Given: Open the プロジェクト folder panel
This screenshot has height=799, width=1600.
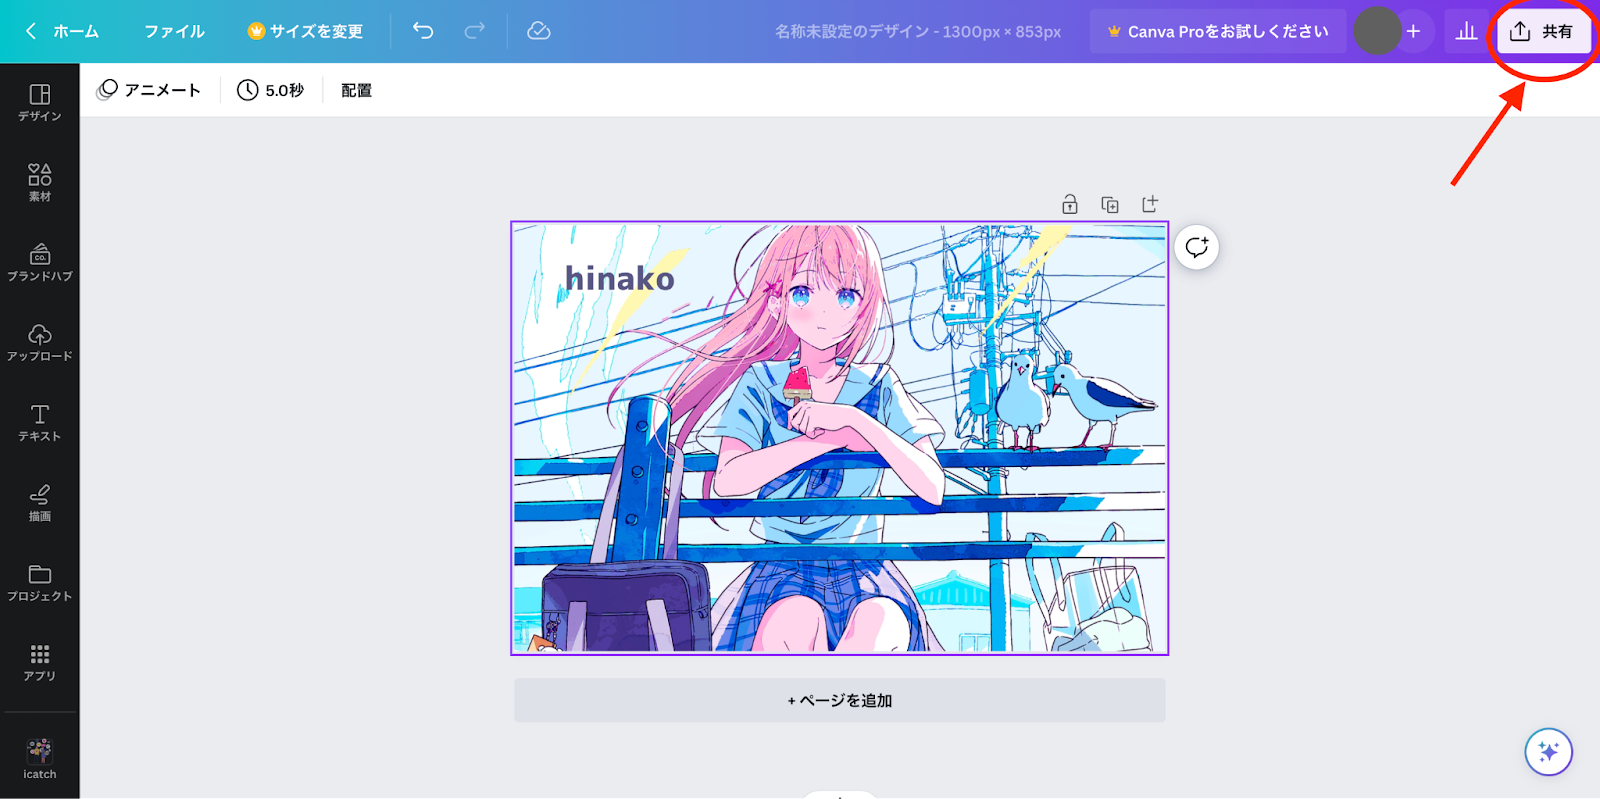Looking at the screenshot, I should pyautogui.click(x=39, y=583).
